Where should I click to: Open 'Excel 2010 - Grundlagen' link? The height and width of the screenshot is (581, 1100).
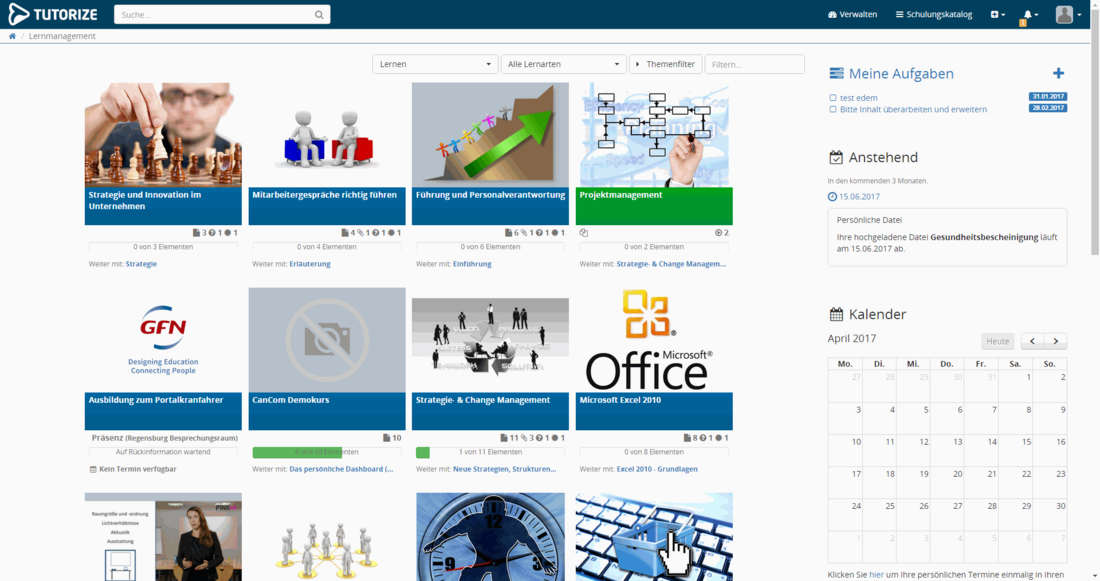(x=657, y=469)
